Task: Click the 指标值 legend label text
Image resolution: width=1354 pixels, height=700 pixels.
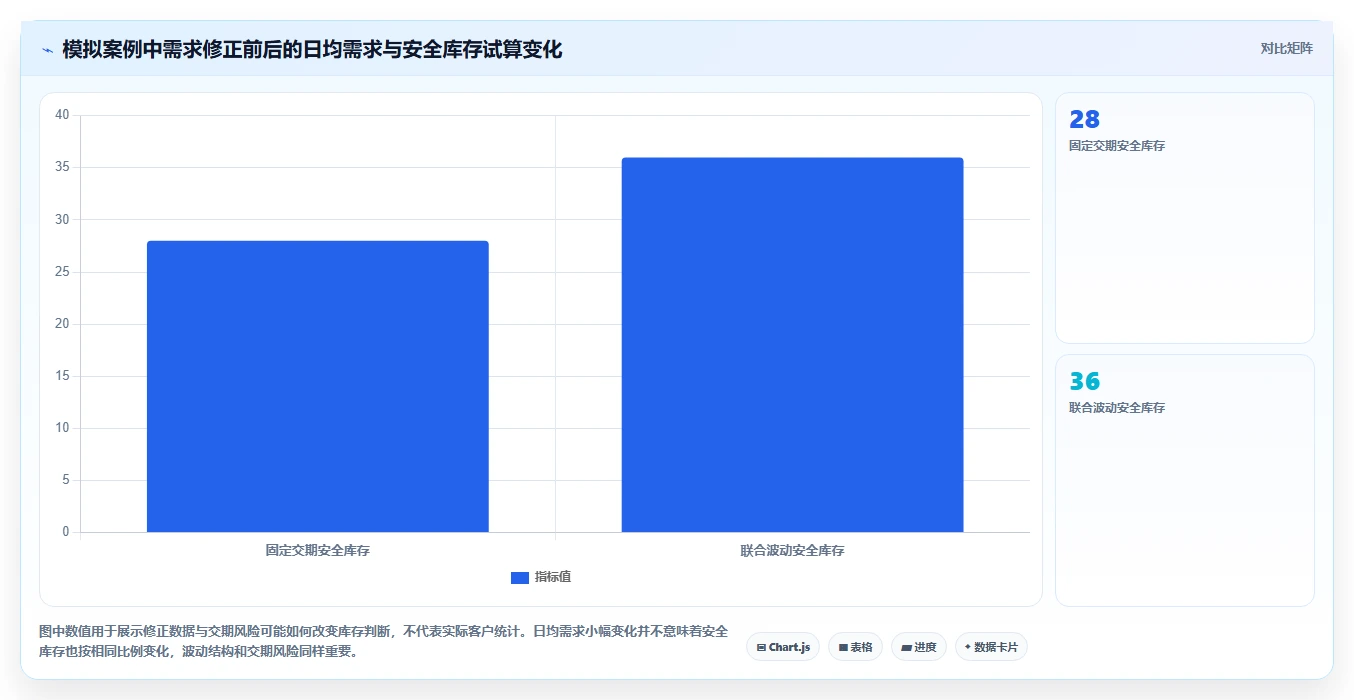Action: [x=553, y=577]
